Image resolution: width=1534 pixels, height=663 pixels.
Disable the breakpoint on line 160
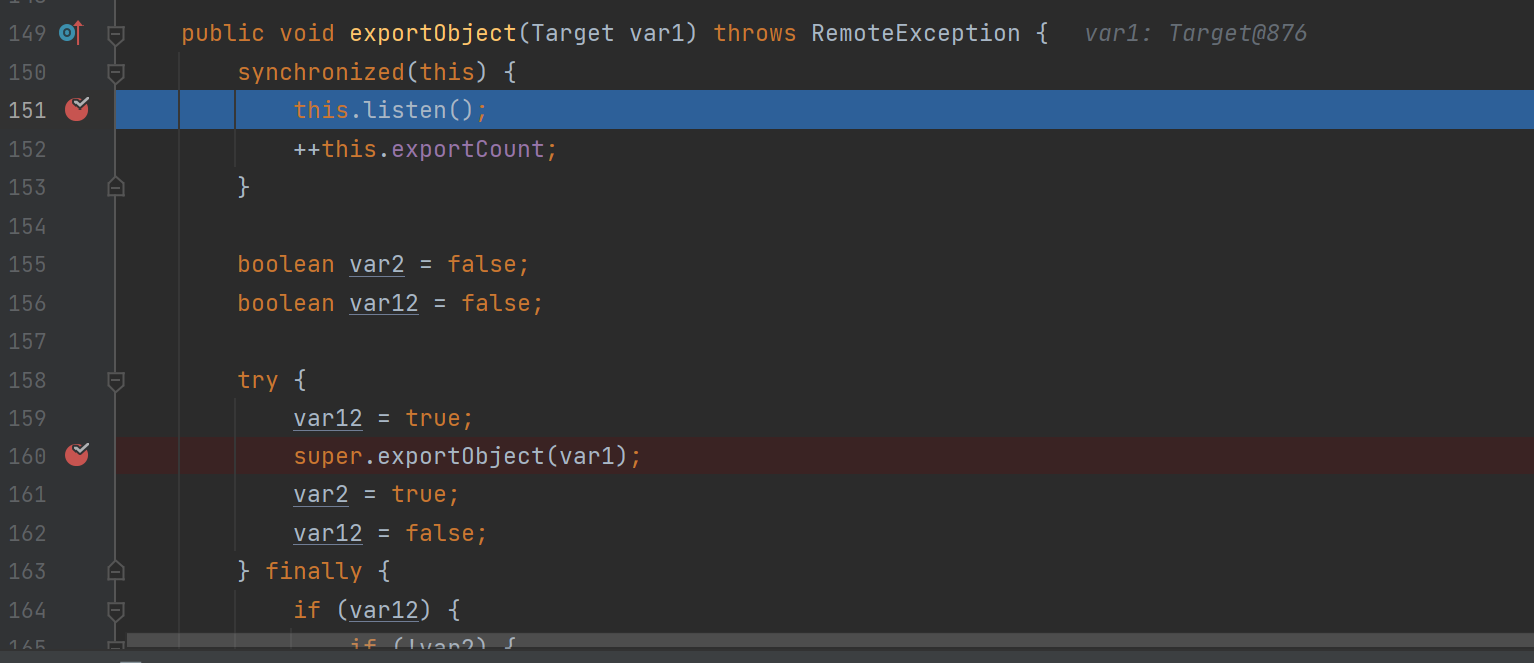(77, 455)
